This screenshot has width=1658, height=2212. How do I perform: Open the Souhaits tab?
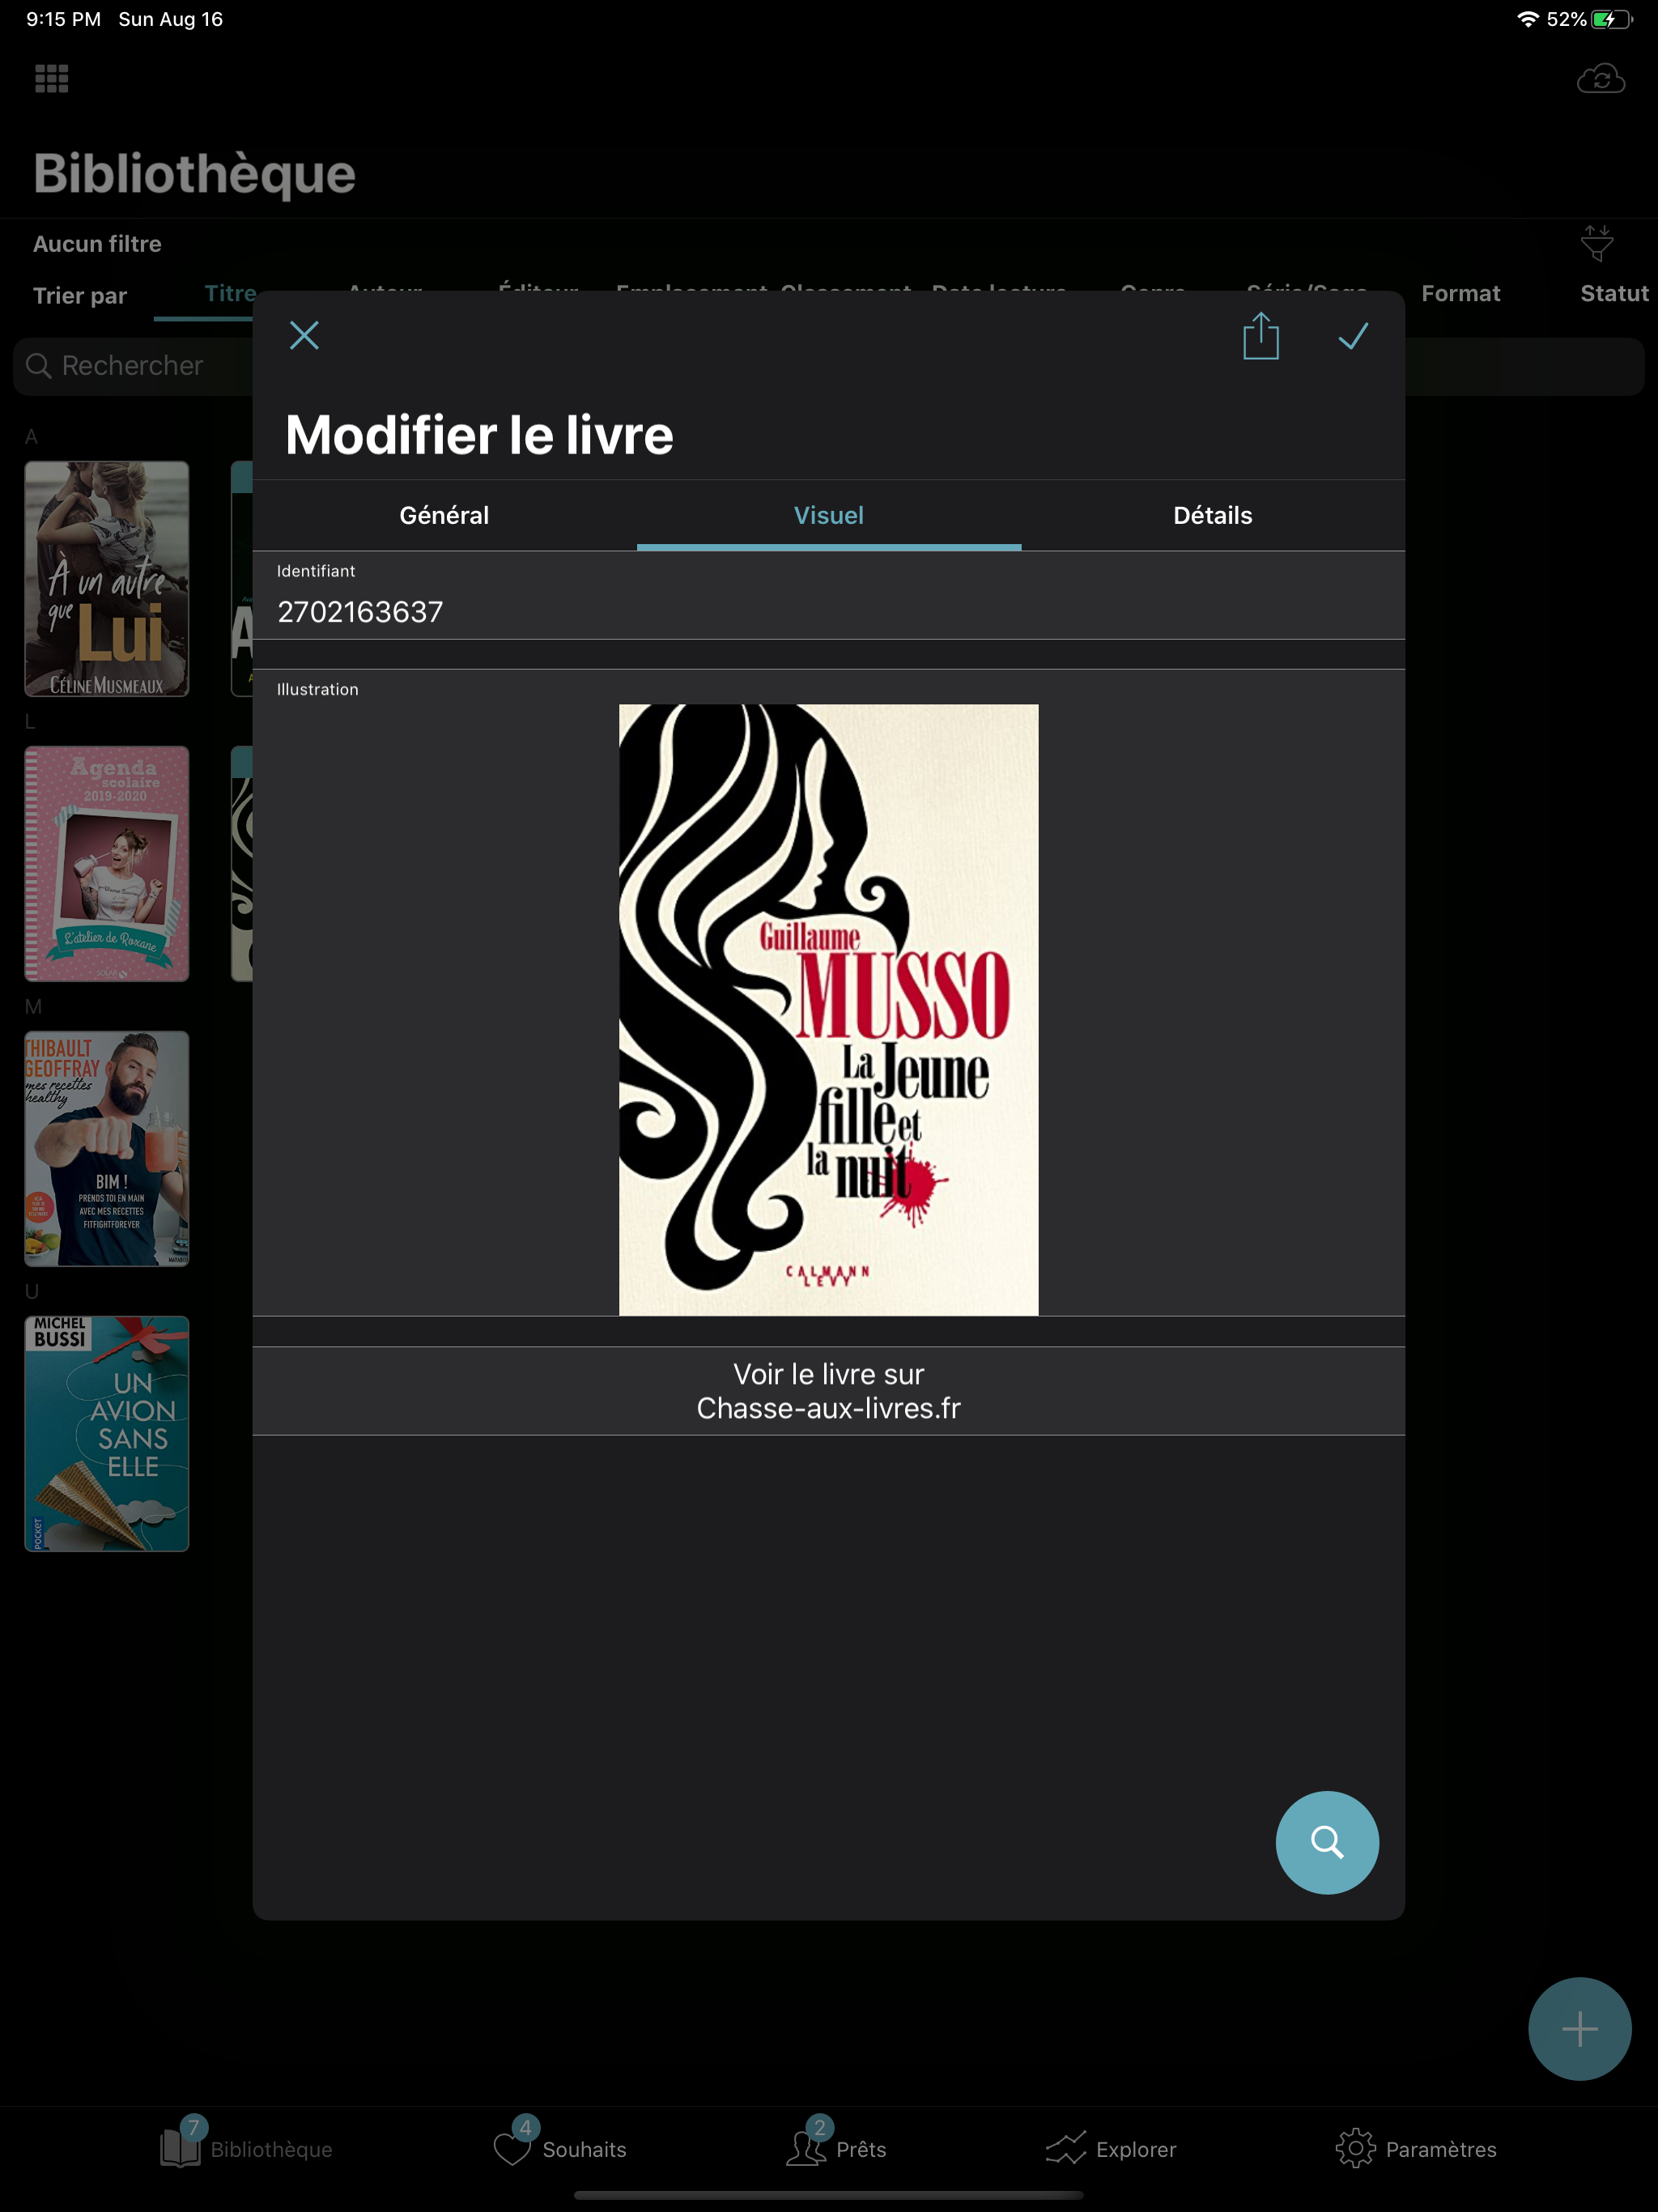coord(560,2148)
